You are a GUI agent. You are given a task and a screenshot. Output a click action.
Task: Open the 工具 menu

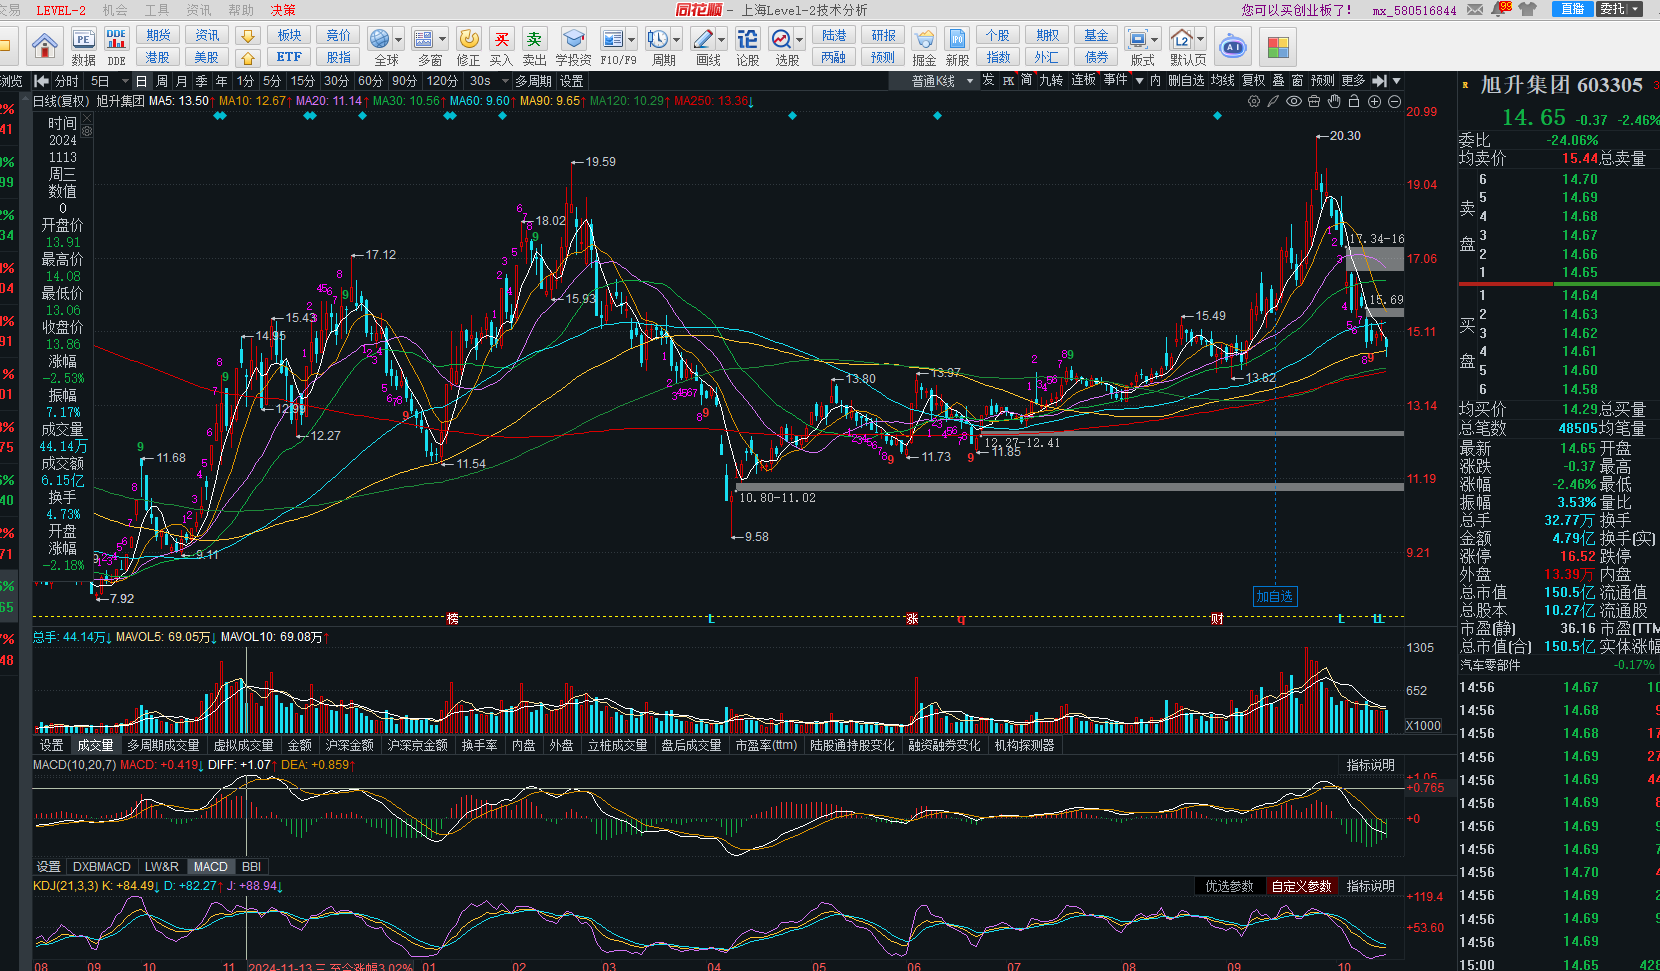point(157,10)
